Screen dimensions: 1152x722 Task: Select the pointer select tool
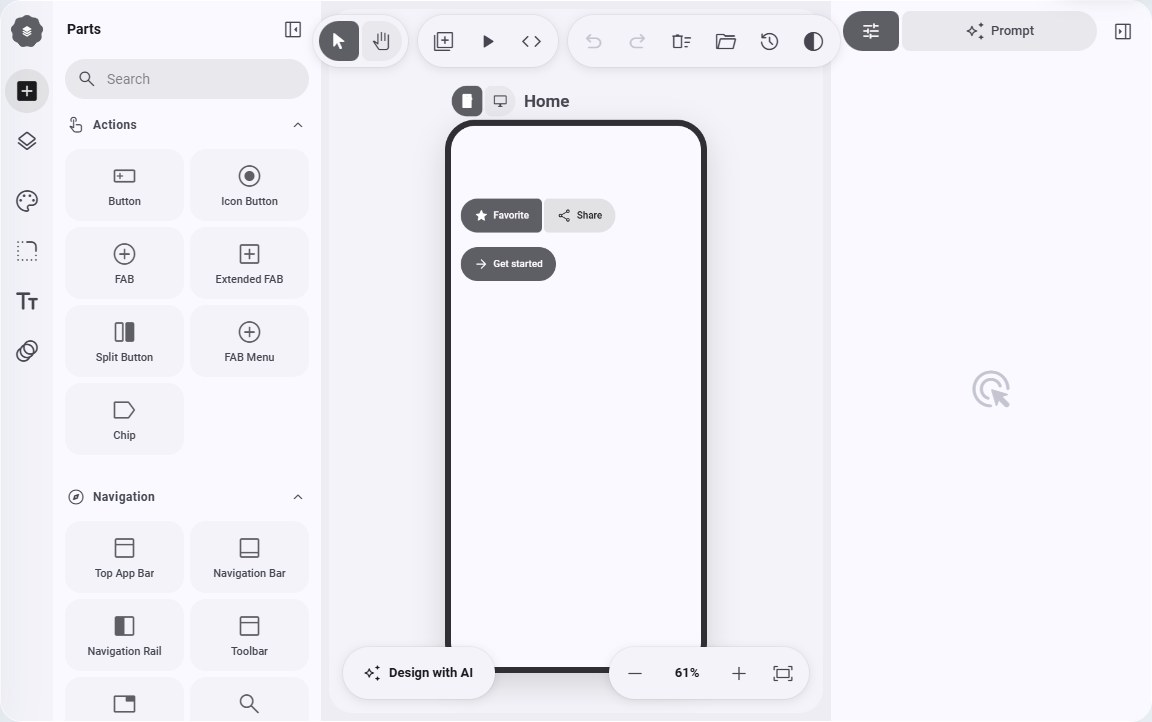click(339, 41)
